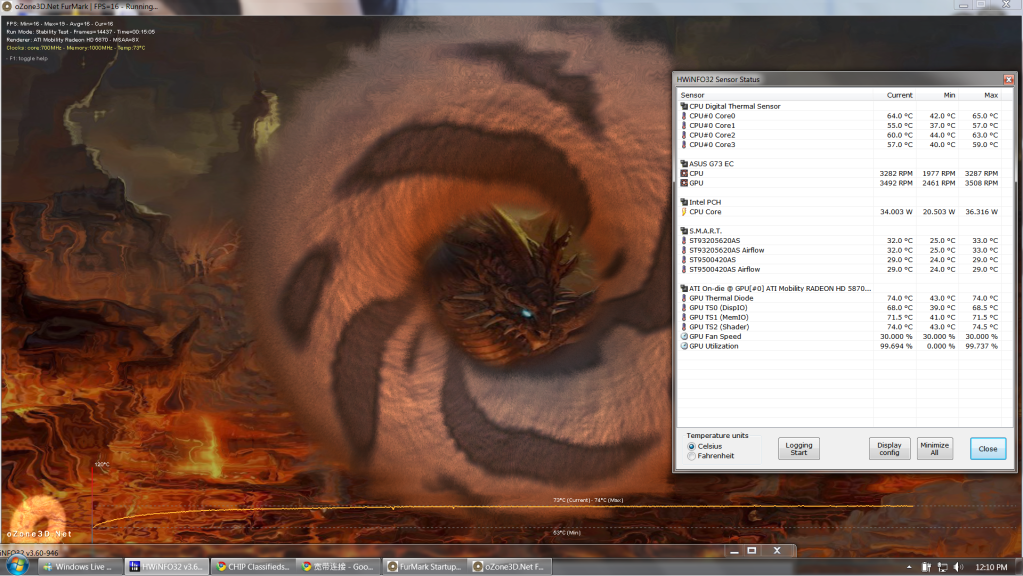The height and width of the screenshot is (576, 1023).
Task: Open the network icon in the system tray
Action: (x=942, y=567)
